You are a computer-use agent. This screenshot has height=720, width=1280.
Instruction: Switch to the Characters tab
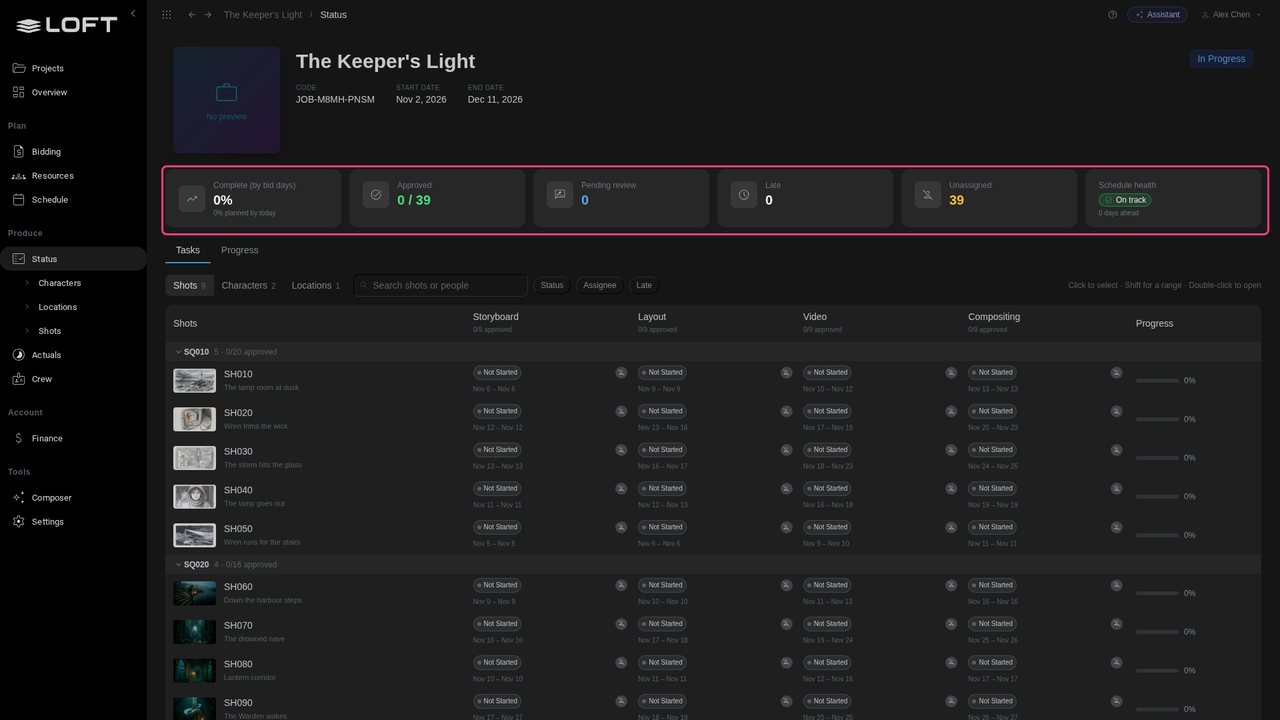(x=248, y=285)
